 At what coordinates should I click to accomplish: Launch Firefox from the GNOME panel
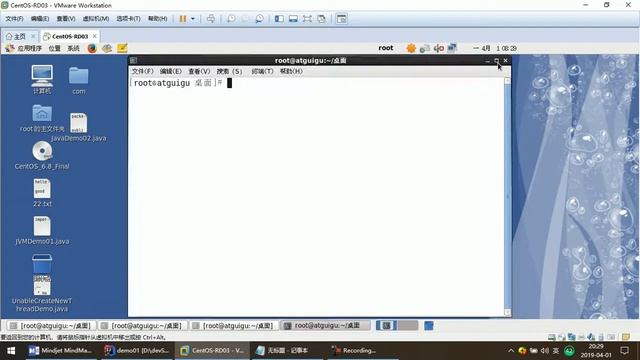click(92, 48)
